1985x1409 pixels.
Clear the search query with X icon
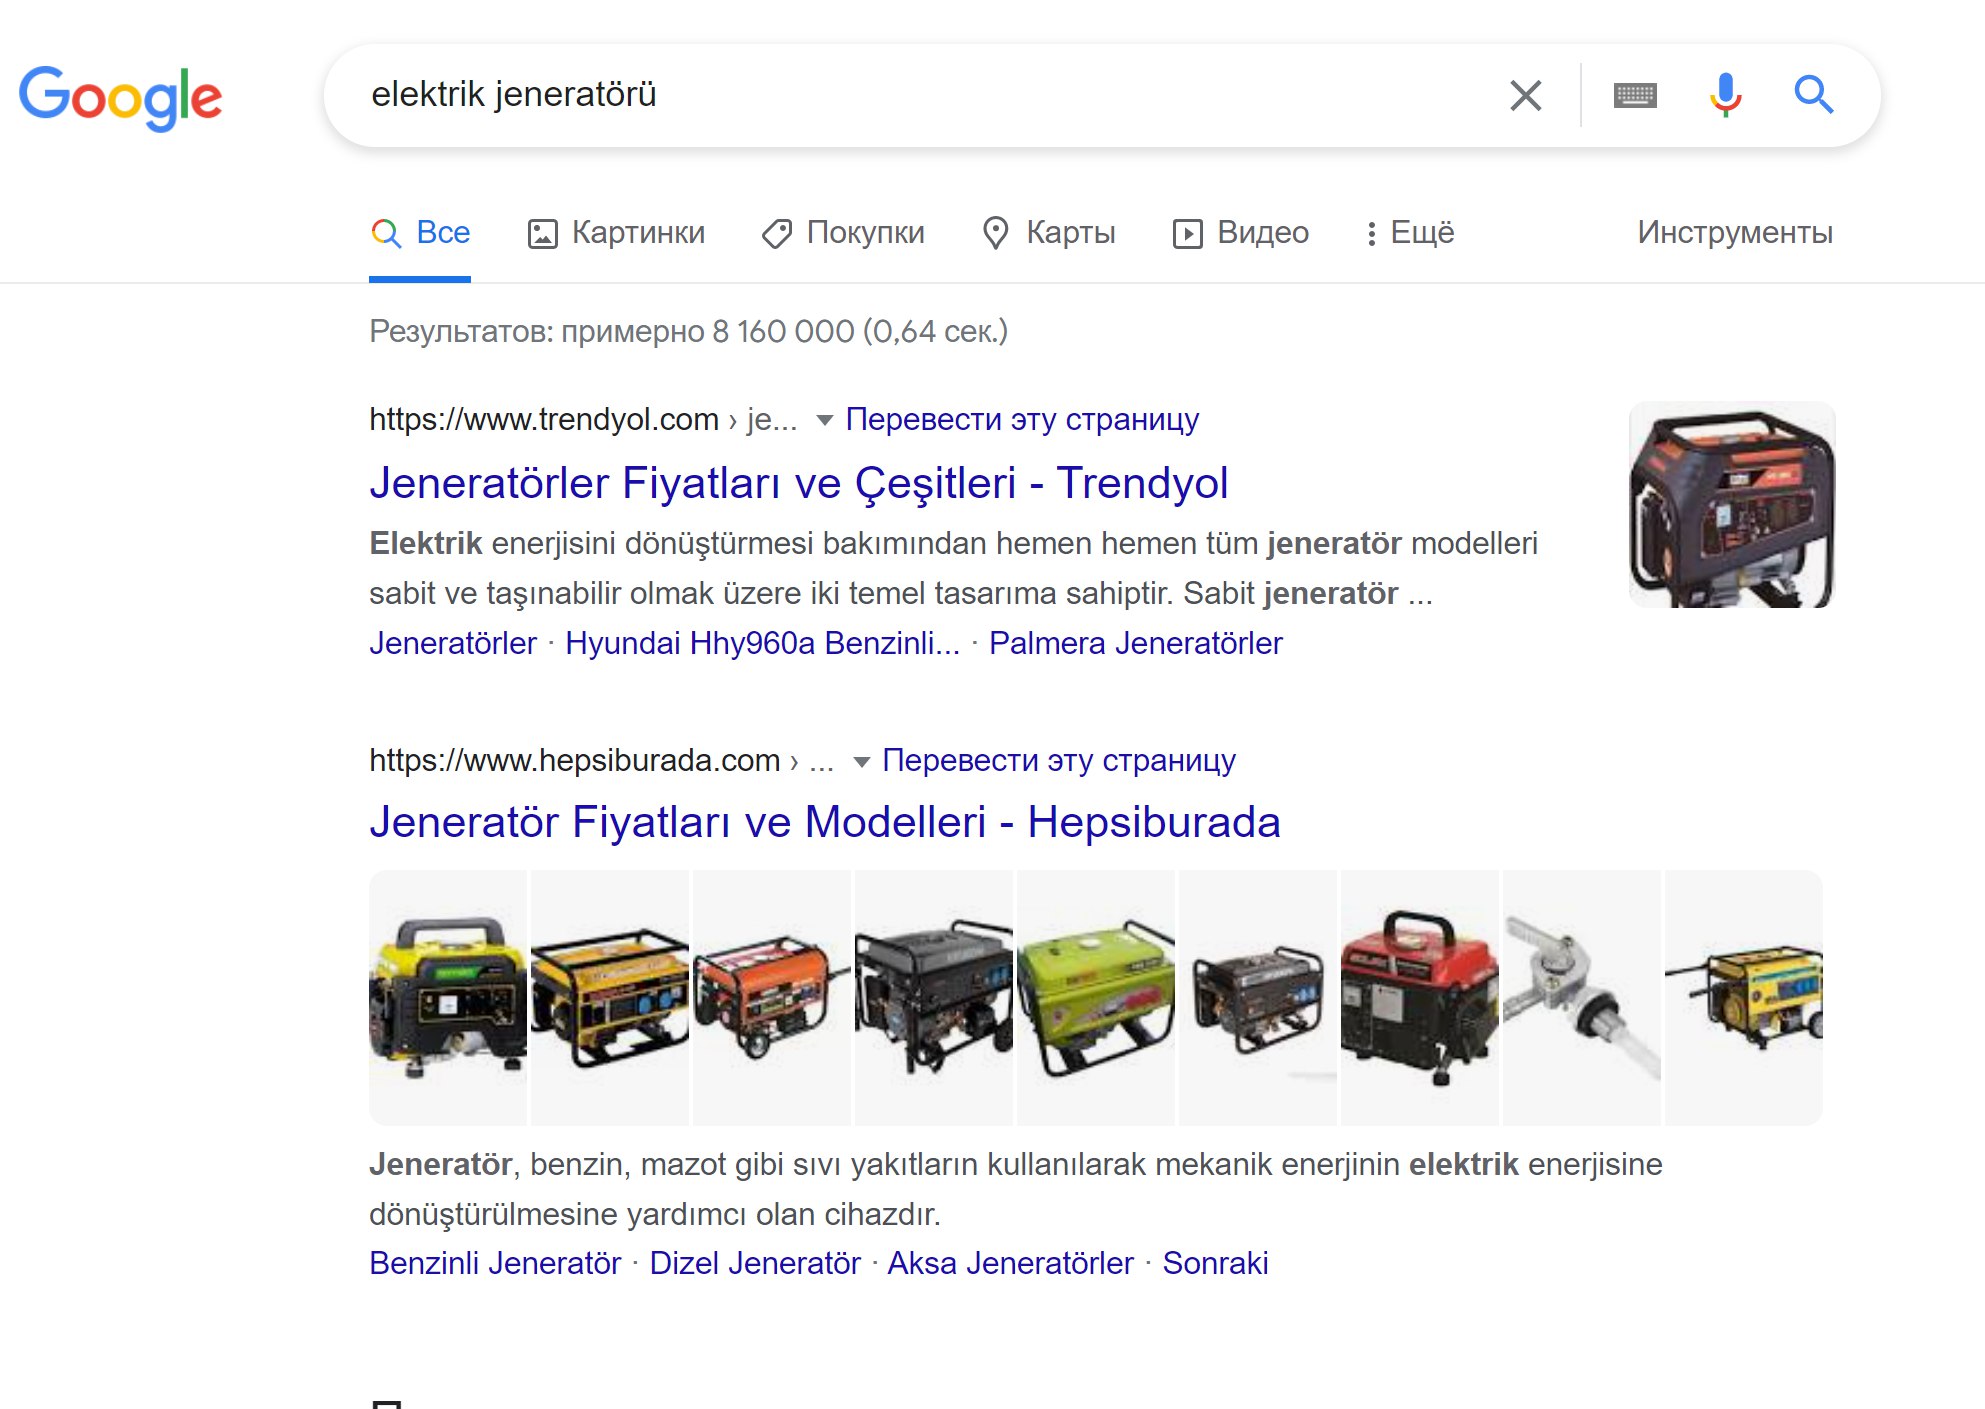coord(1525,95)
